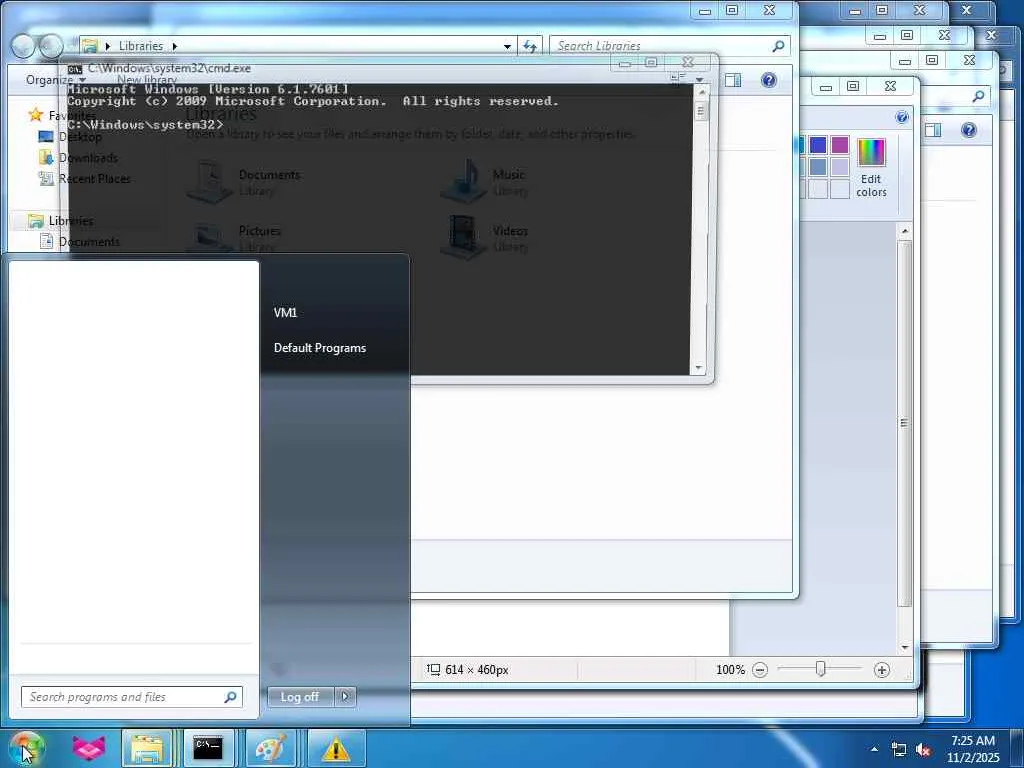Click the Start menu search magnifier
1024x768 pixels.
230,697
